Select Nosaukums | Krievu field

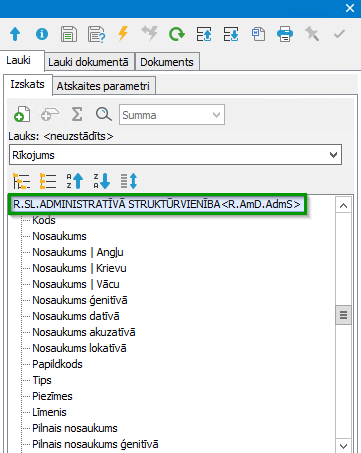[79, 268]
